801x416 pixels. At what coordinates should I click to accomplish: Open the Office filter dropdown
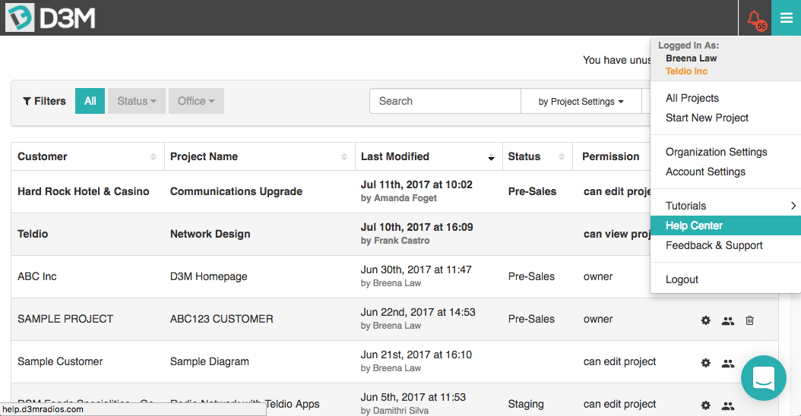click(196, 101)
